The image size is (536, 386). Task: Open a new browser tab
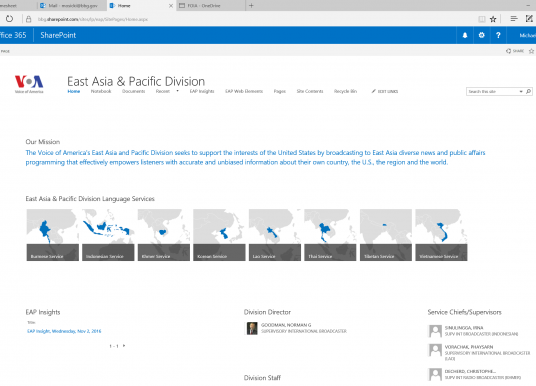pos(251,5)
